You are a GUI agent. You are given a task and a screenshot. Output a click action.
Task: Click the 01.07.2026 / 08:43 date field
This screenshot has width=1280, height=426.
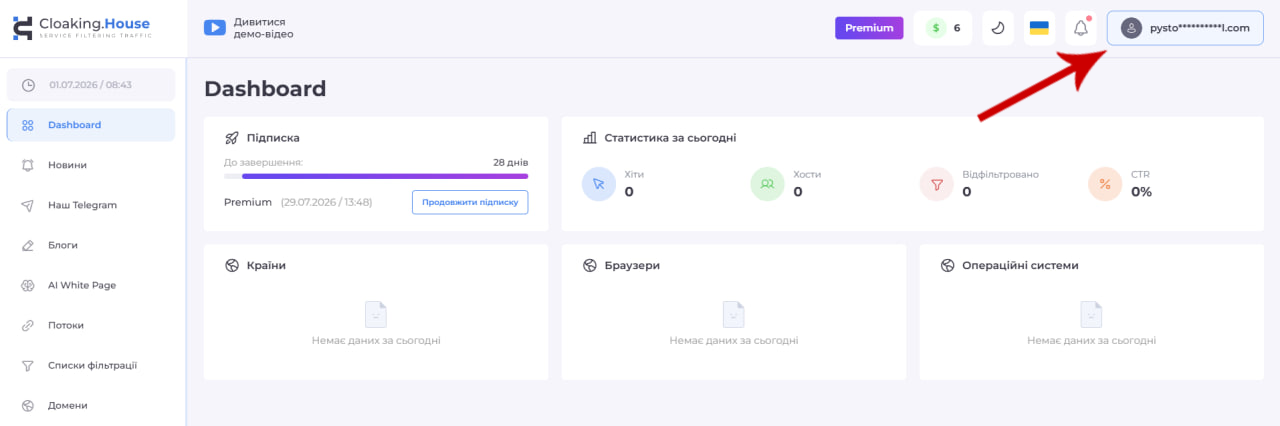click(x=91, y=85)
